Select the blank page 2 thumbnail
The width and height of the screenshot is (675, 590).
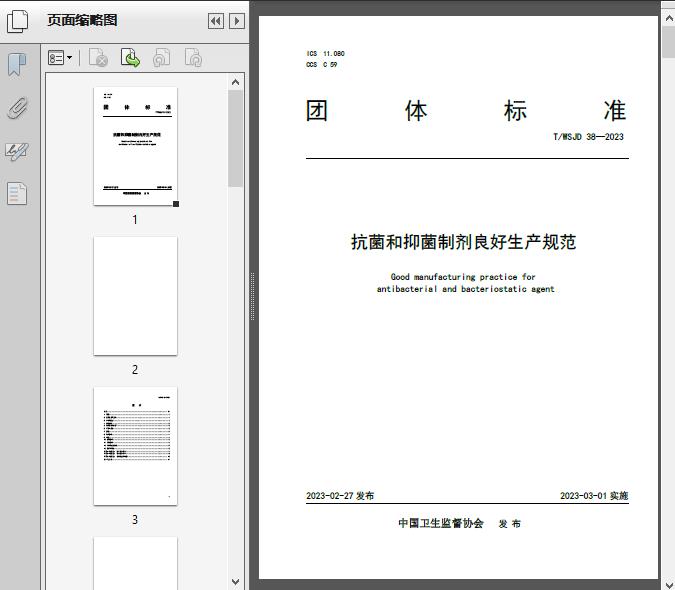tap(135, 296)
